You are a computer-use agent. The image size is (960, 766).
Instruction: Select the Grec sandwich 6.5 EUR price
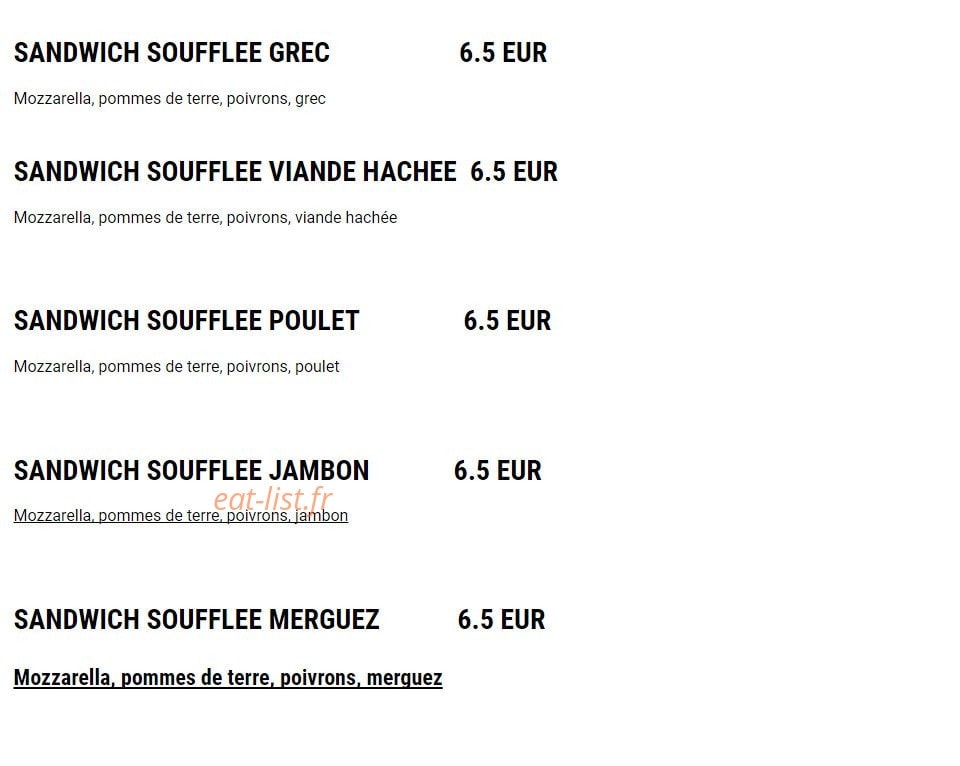tap(503, 53)
